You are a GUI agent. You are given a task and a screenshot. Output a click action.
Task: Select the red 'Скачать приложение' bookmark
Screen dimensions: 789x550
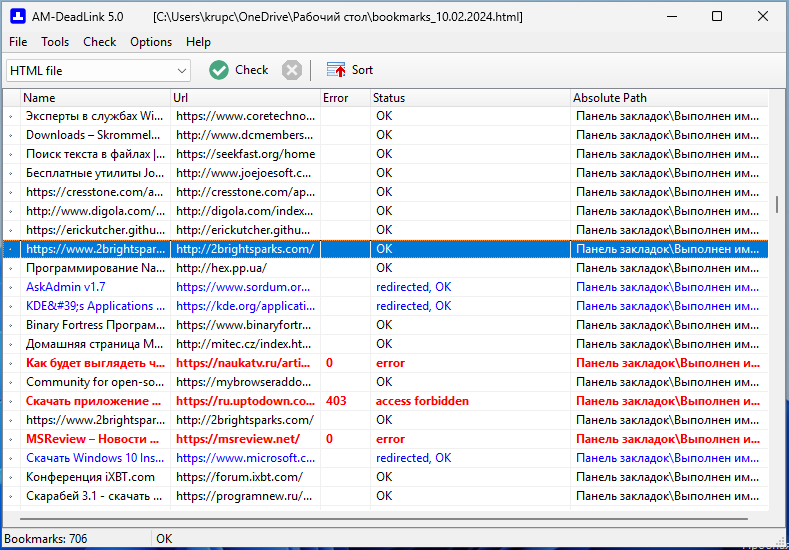(94, 401)
